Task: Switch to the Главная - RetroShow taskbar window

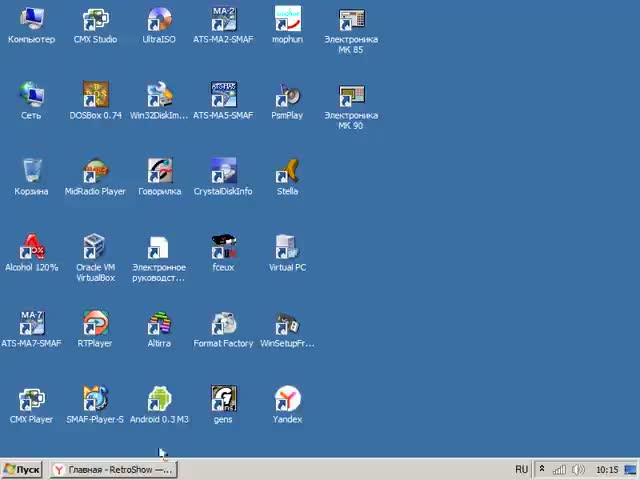Action: click(x=112, y=469)
